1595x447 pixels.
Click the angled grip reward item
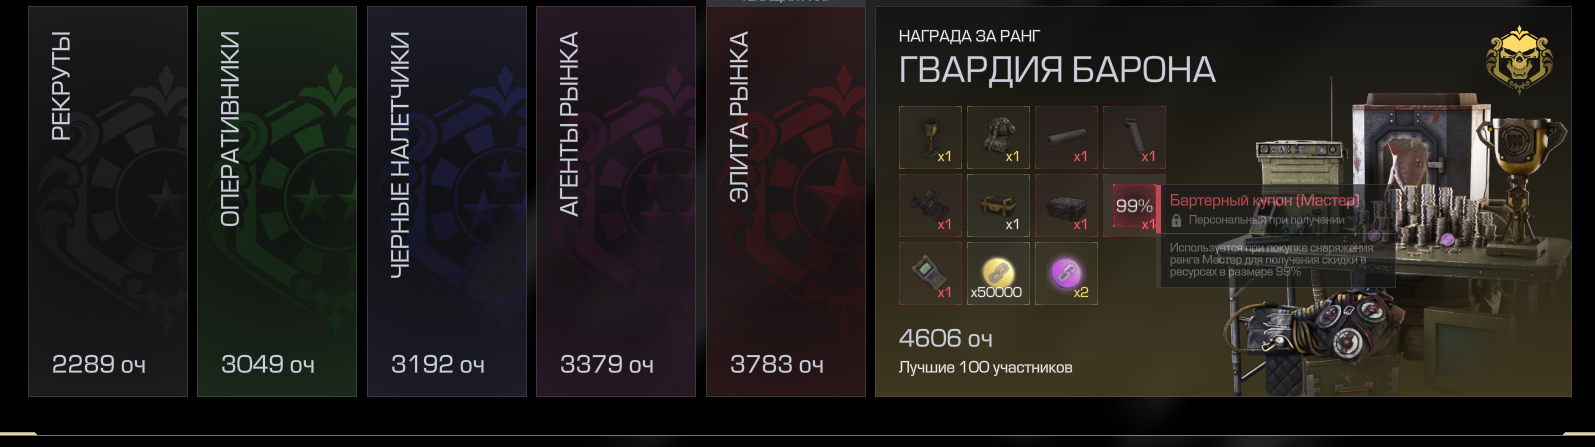click(x=1134, y=137)
